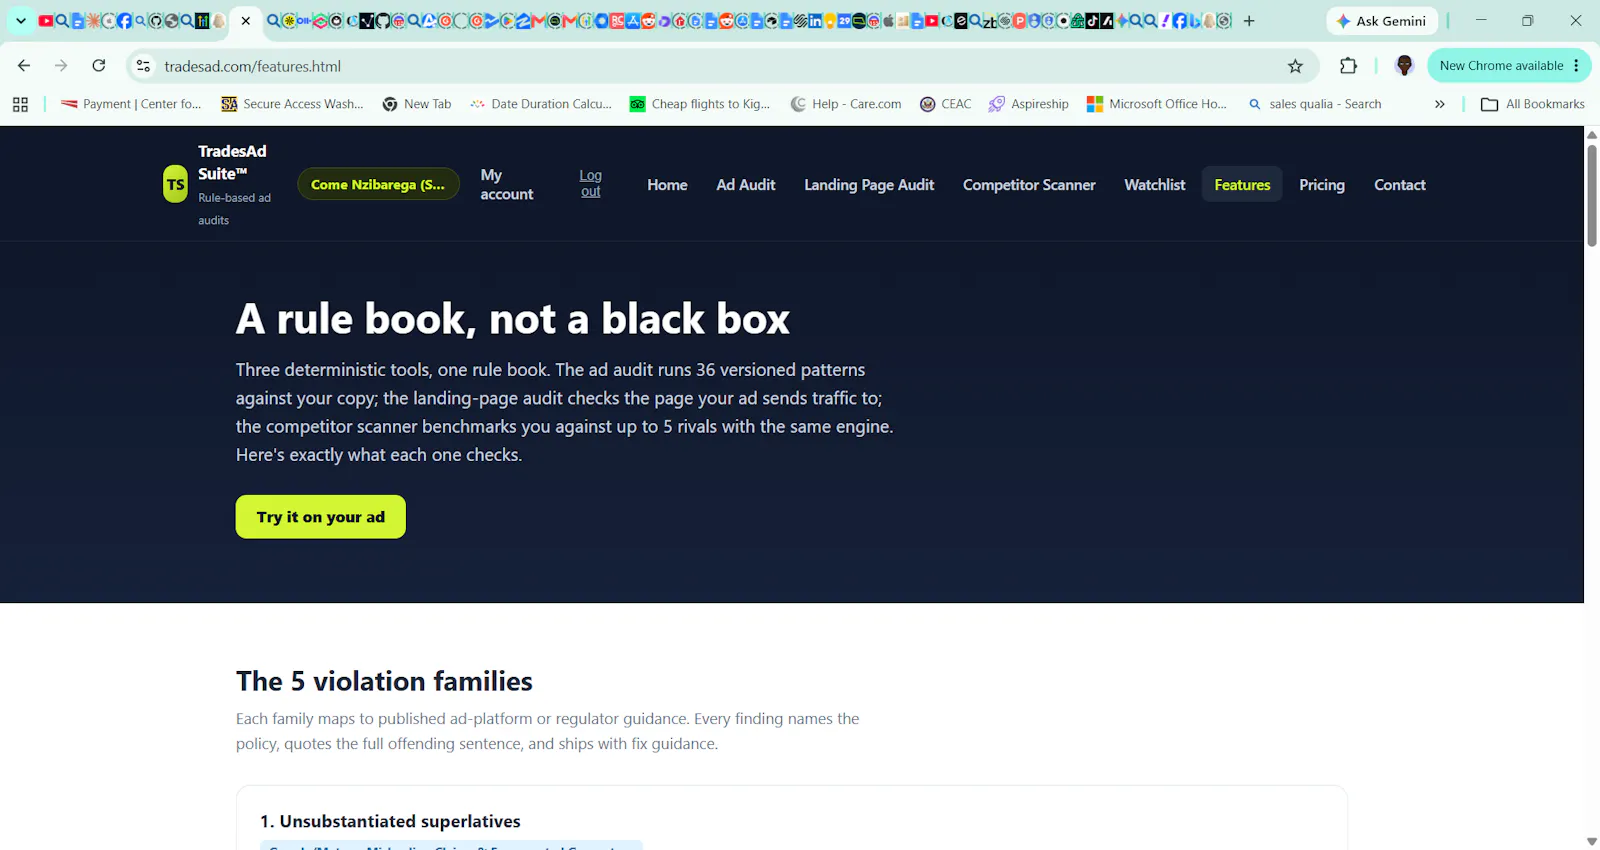The image size is (1600, 850).
Task: Open the Come Nzibarega account pill
Action: coord(378,184)
